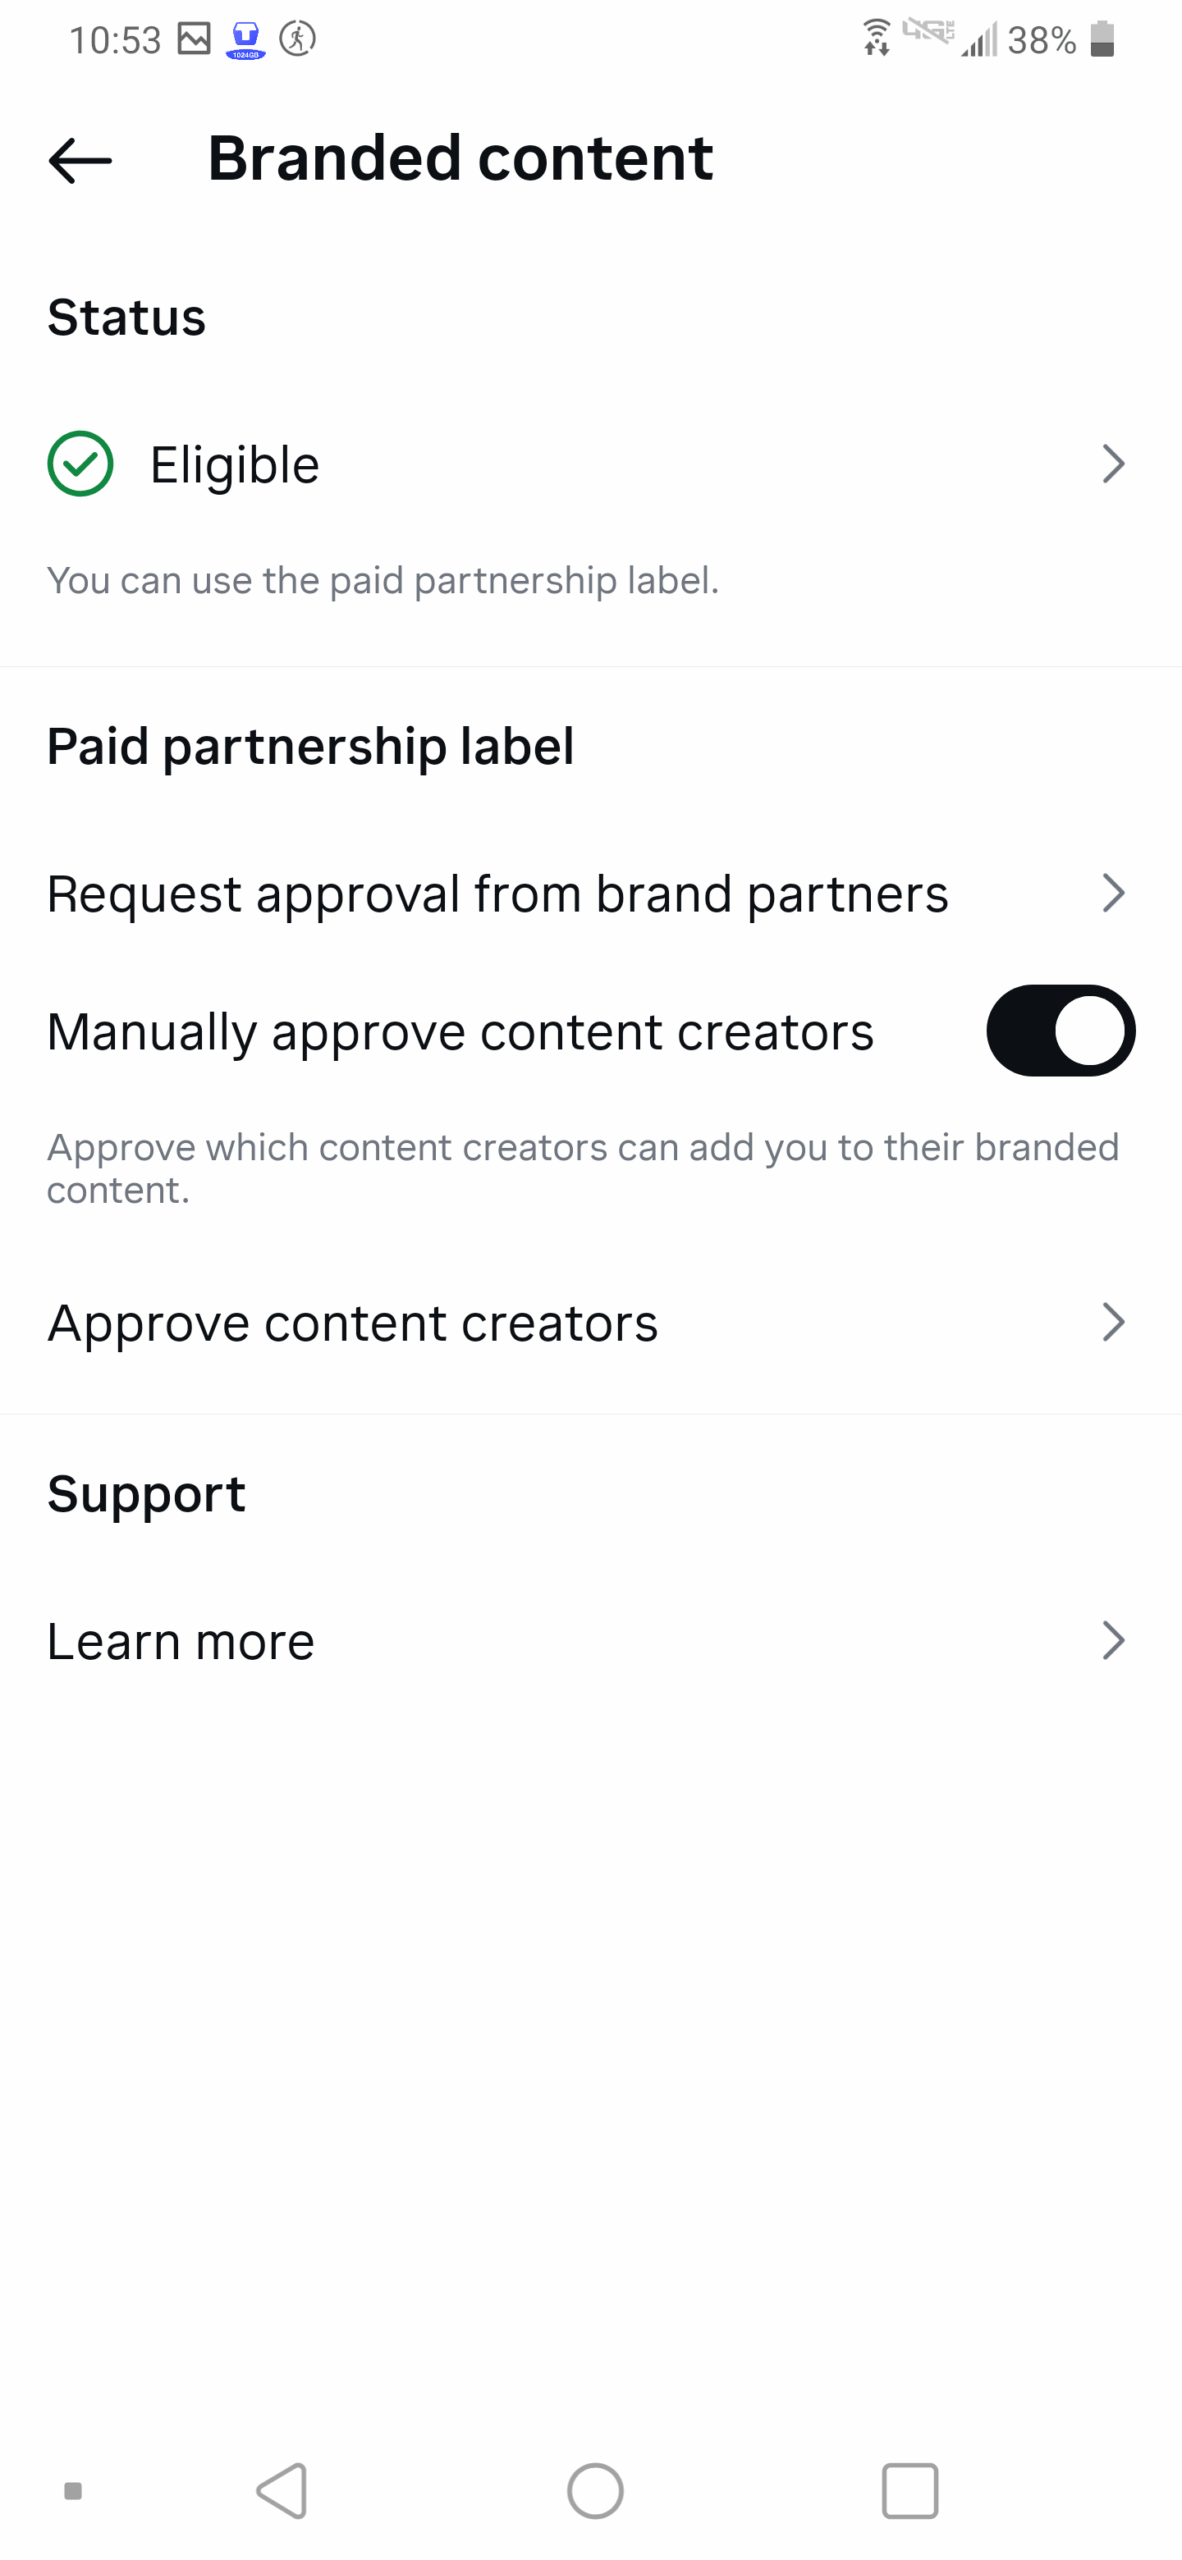Tap the back arrow icon
1182x2560 pixels.
click(x=80, y=160)
